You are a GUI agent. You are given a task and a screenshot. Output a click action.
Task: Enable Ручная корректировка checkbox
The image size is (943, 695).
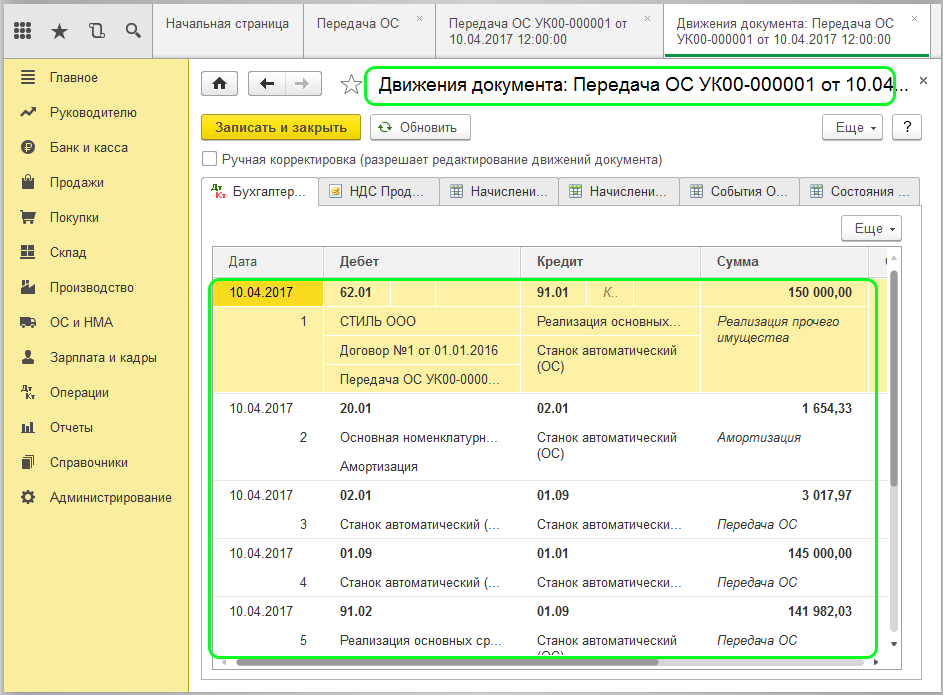209,159
